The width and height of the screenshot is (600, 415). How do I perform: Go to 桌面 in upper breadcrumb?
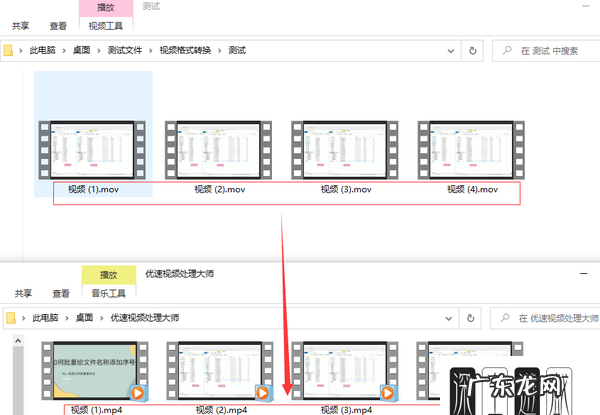point(82,50)
